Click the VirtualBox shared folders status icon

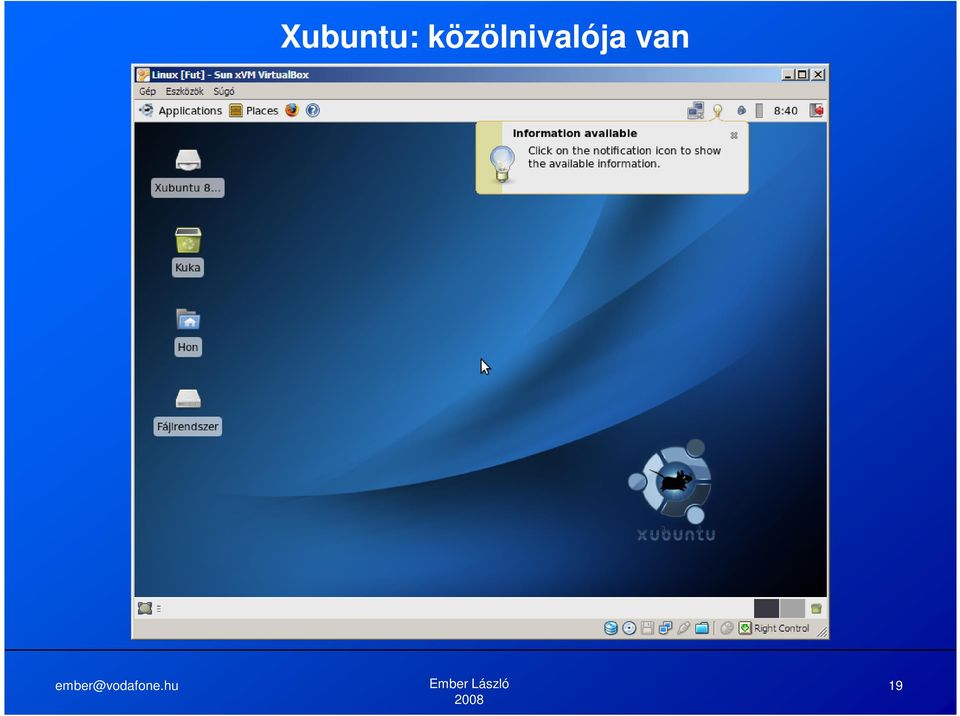(702, 628)
